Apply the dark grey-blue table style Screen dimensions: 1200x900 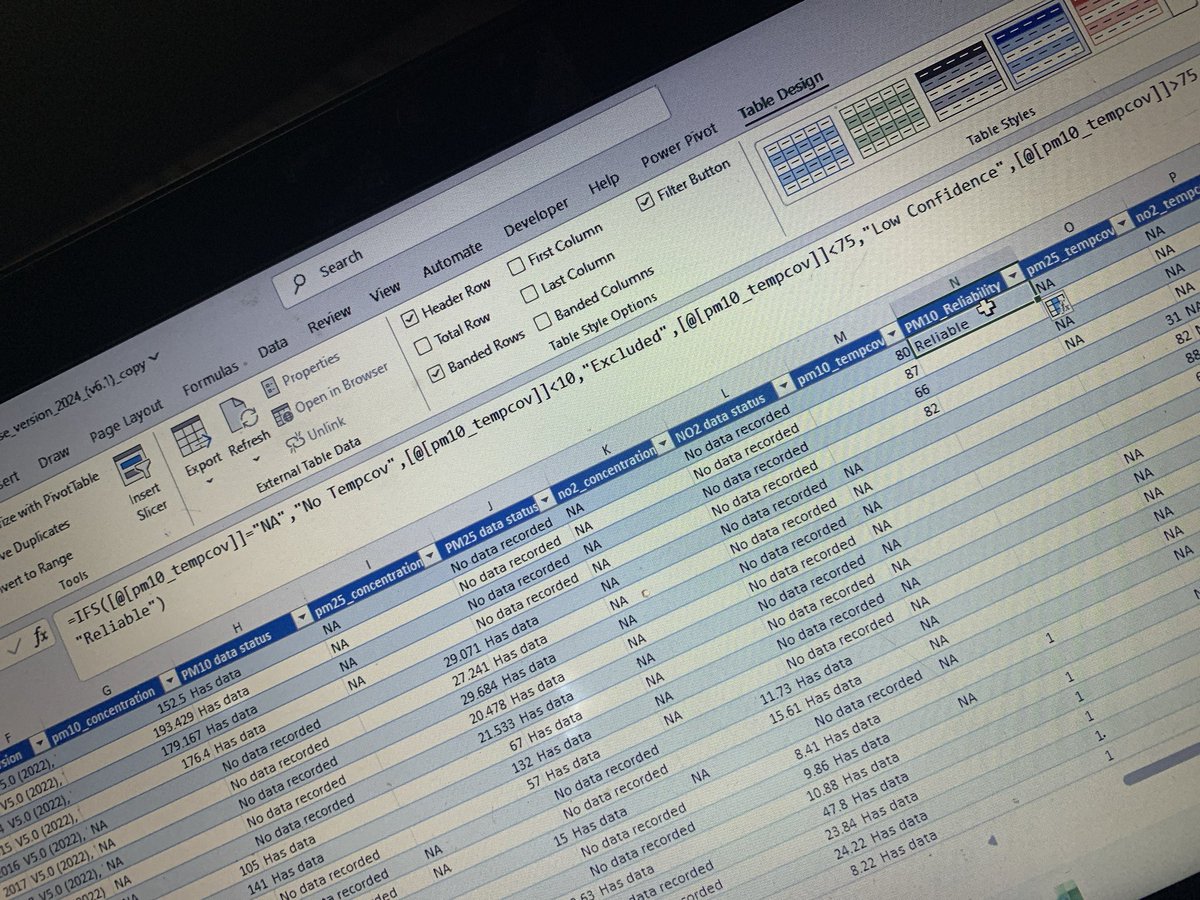(962, 79)
